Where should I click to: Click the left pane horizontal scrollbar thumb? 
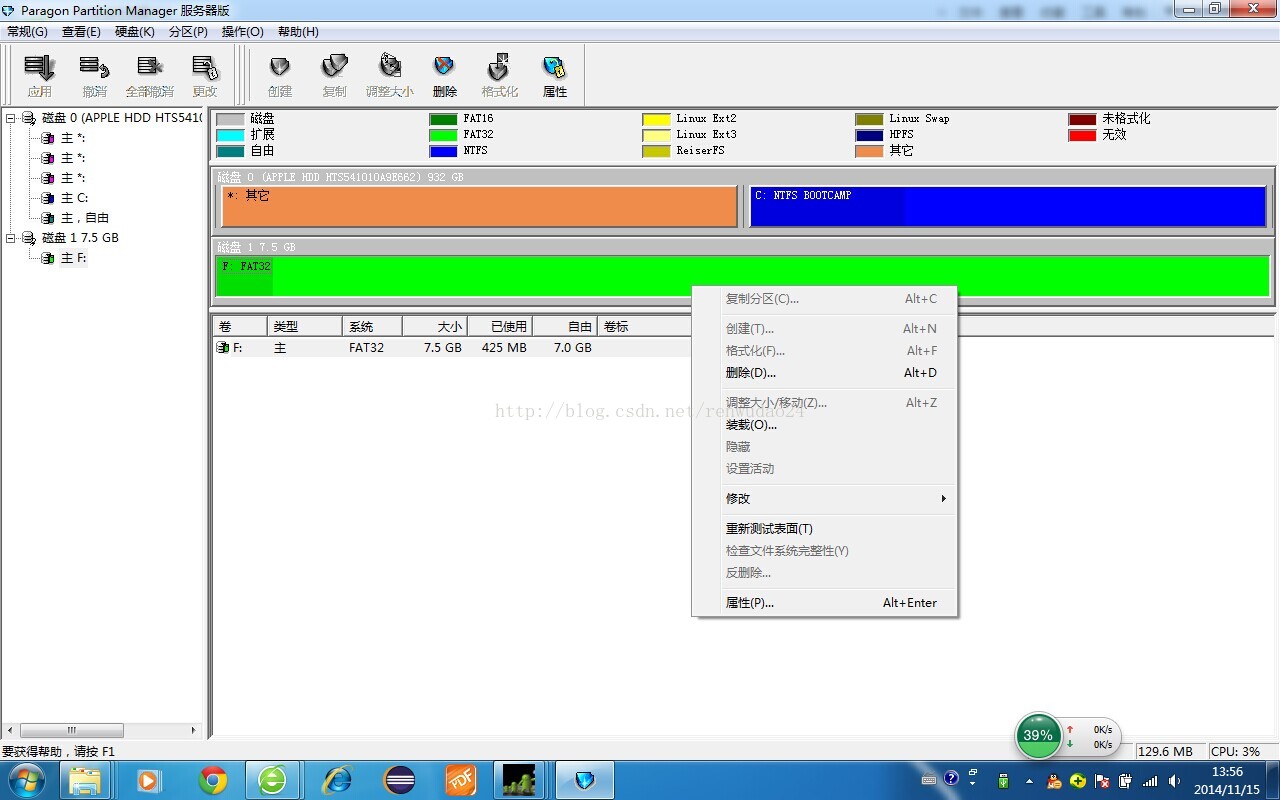click(x=72, y=731)
